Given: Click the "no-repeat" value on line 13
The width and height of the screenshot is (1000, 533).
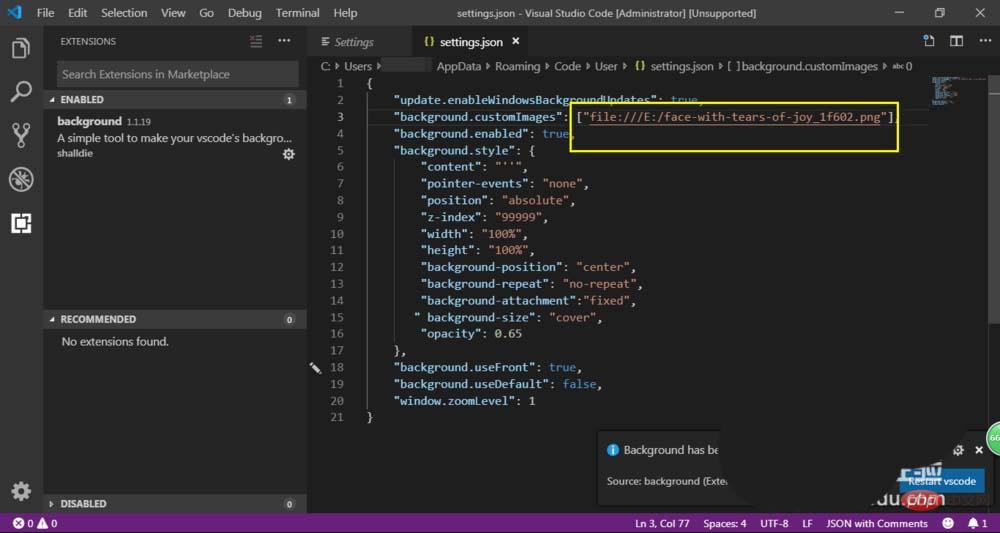Looking at the screenshot, I should point(598,284).
